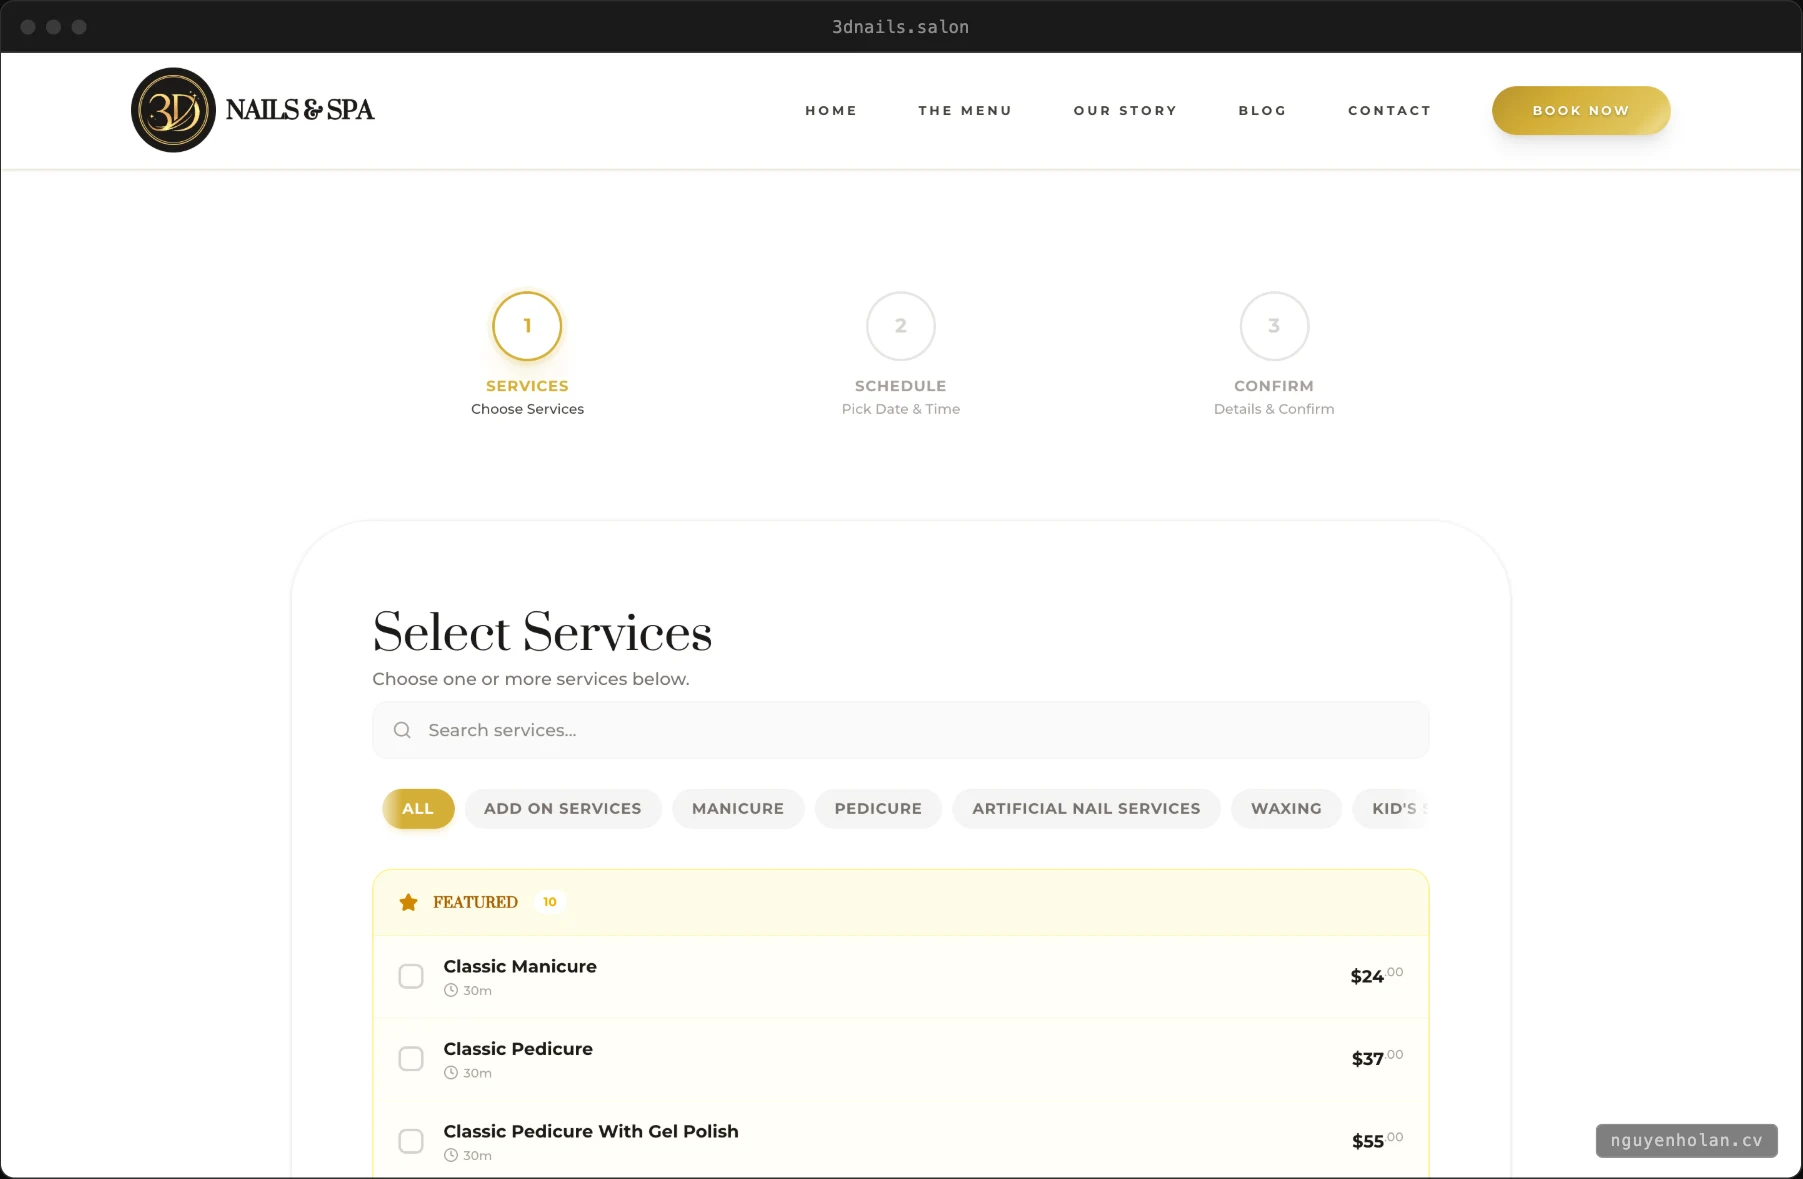The height and width of the screenshot is (1179, 1803).
Task: Click the Pick Date & Time label
Action: 901,409
